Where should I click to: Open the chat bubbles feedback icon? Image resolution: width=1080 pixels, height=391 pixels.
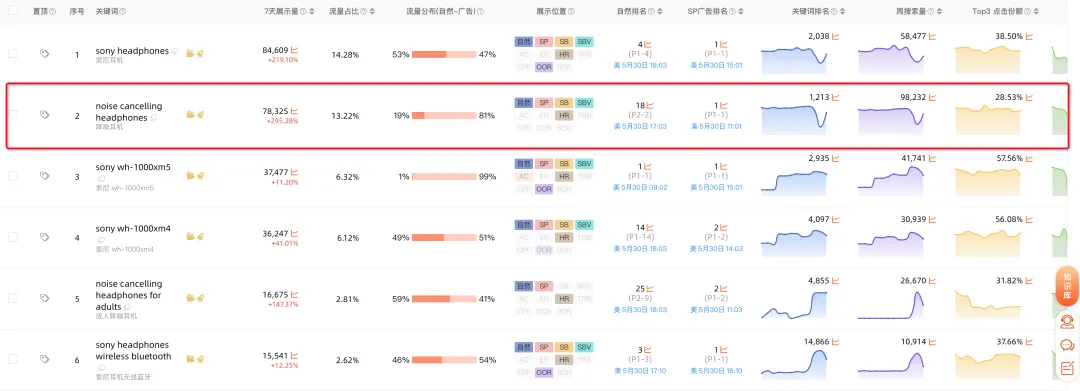pos(1067,346)
